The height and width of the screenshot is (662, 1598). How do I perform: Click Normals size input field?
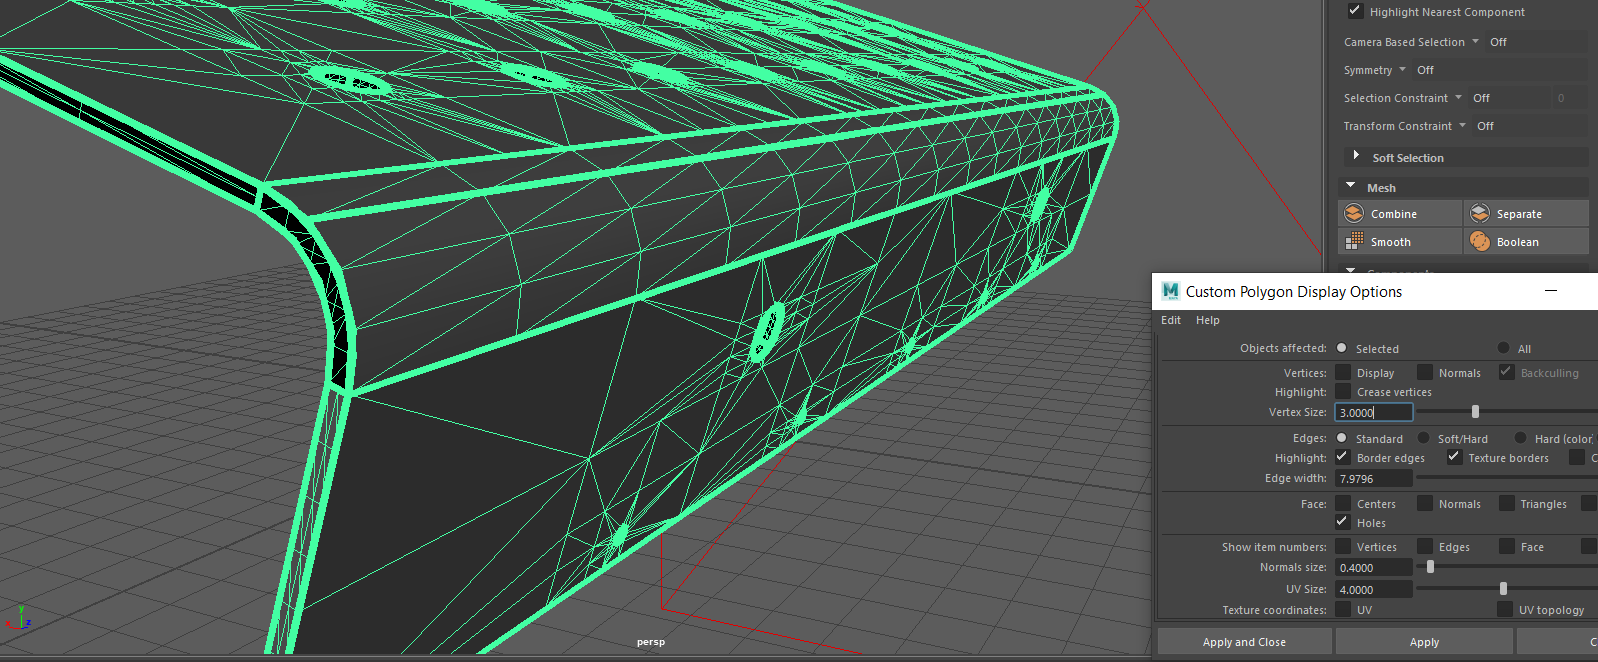tap(1374, 567)
